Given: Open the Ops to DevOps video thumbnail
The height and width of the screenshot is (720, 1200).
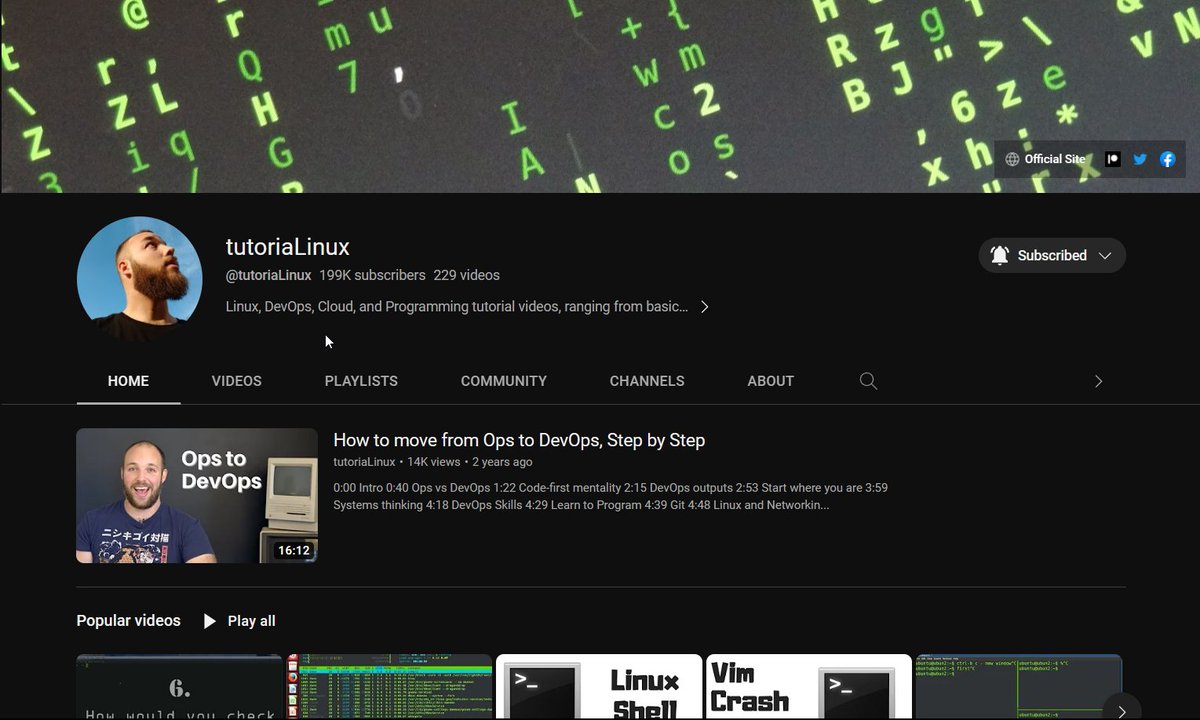Looking at the screenshot, I should pyautogui.click(x=197, y=496).
